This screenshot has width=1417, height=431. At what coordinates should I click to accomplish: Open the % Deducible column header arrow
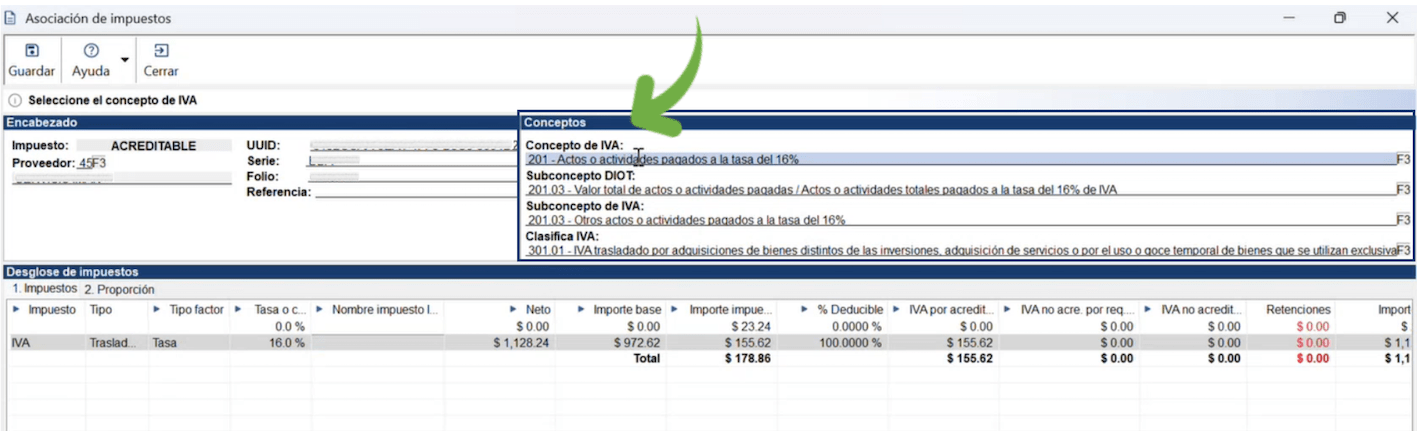[x=806, y=310]
